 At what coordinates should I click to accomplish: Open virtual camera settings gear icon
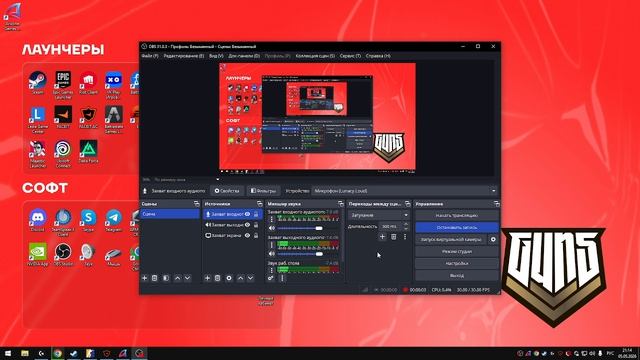click(x=493, y=240)
